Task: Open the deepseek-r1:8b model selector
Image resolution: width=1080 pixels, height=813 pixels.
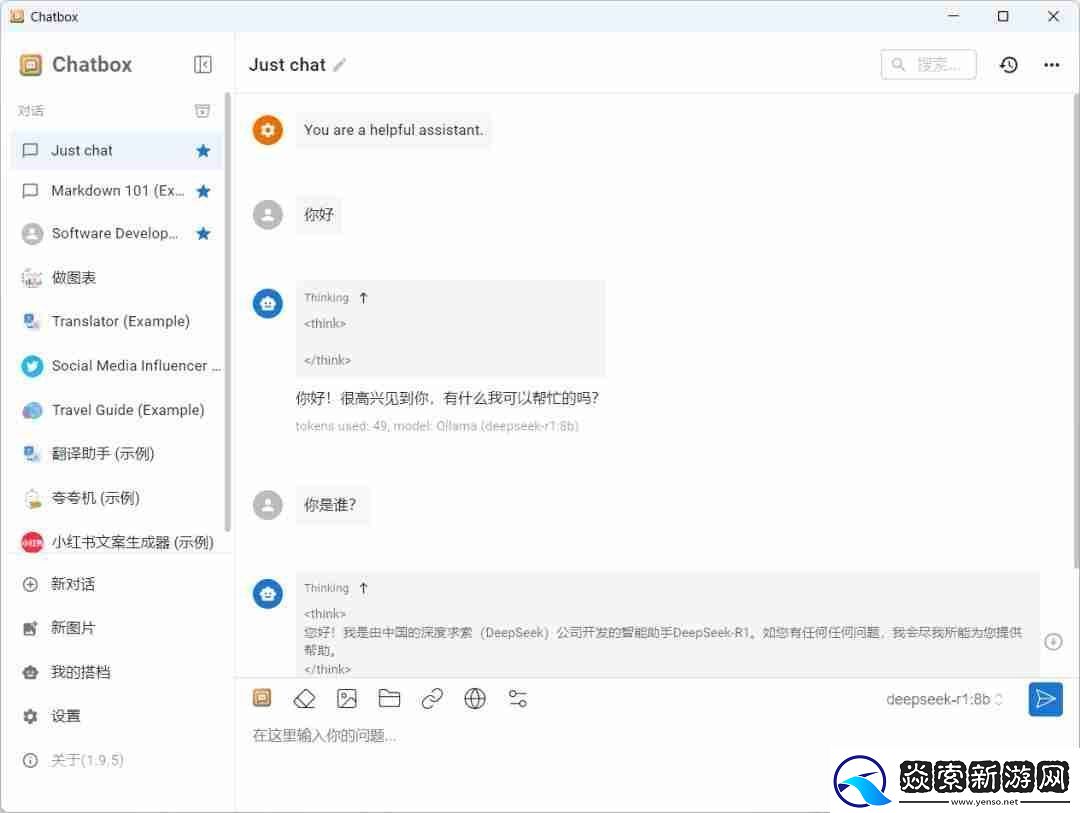Action: 944,699
